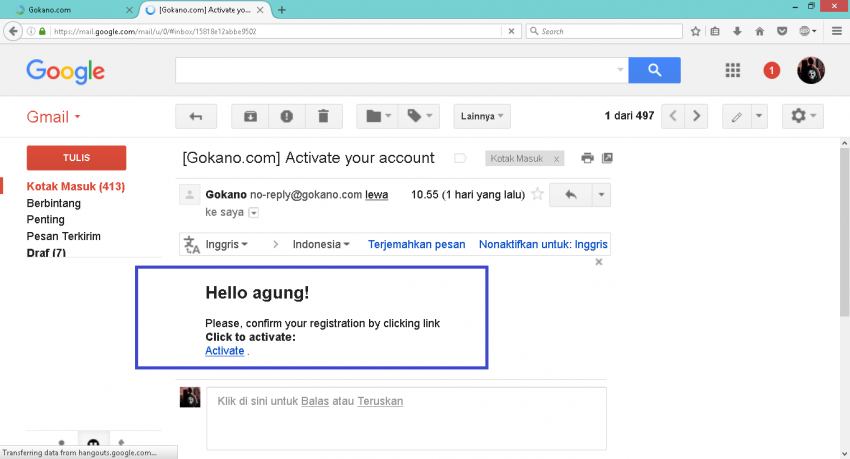Expand input tools dropdown arrow
Screen dimensions: 850x459
(759, 116)
